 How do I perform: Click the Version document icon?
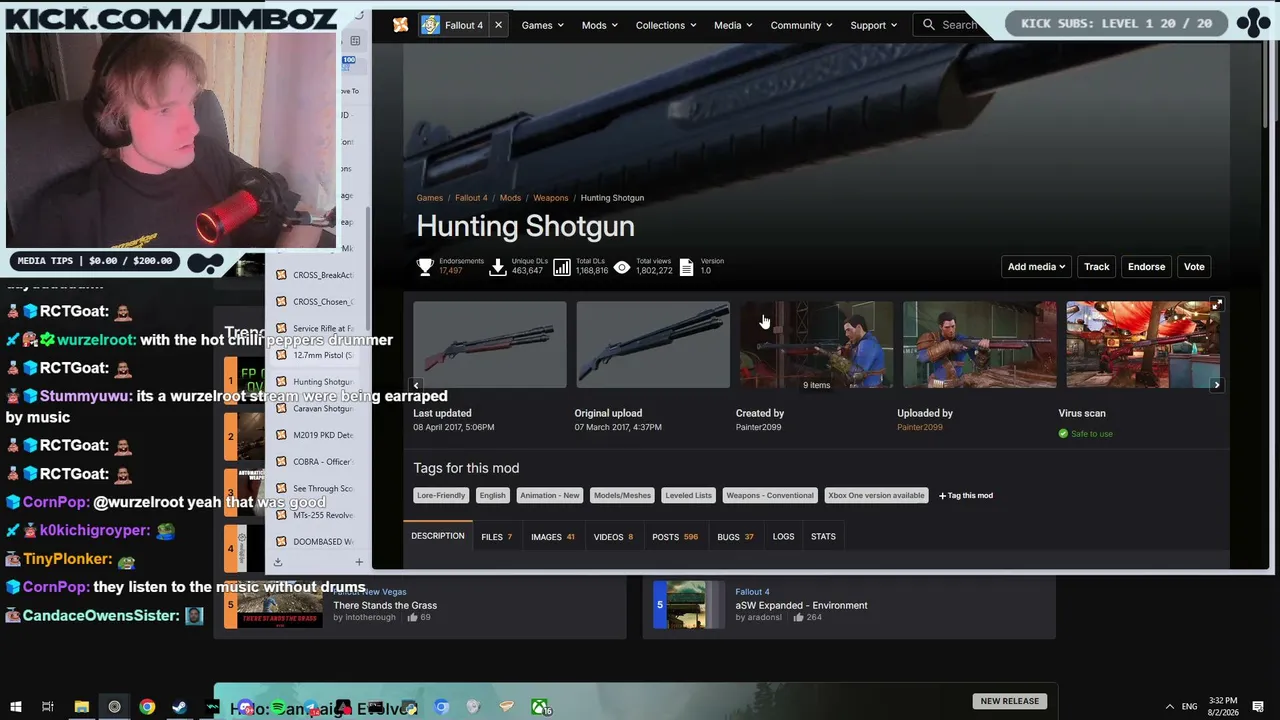tap(686, 267)
